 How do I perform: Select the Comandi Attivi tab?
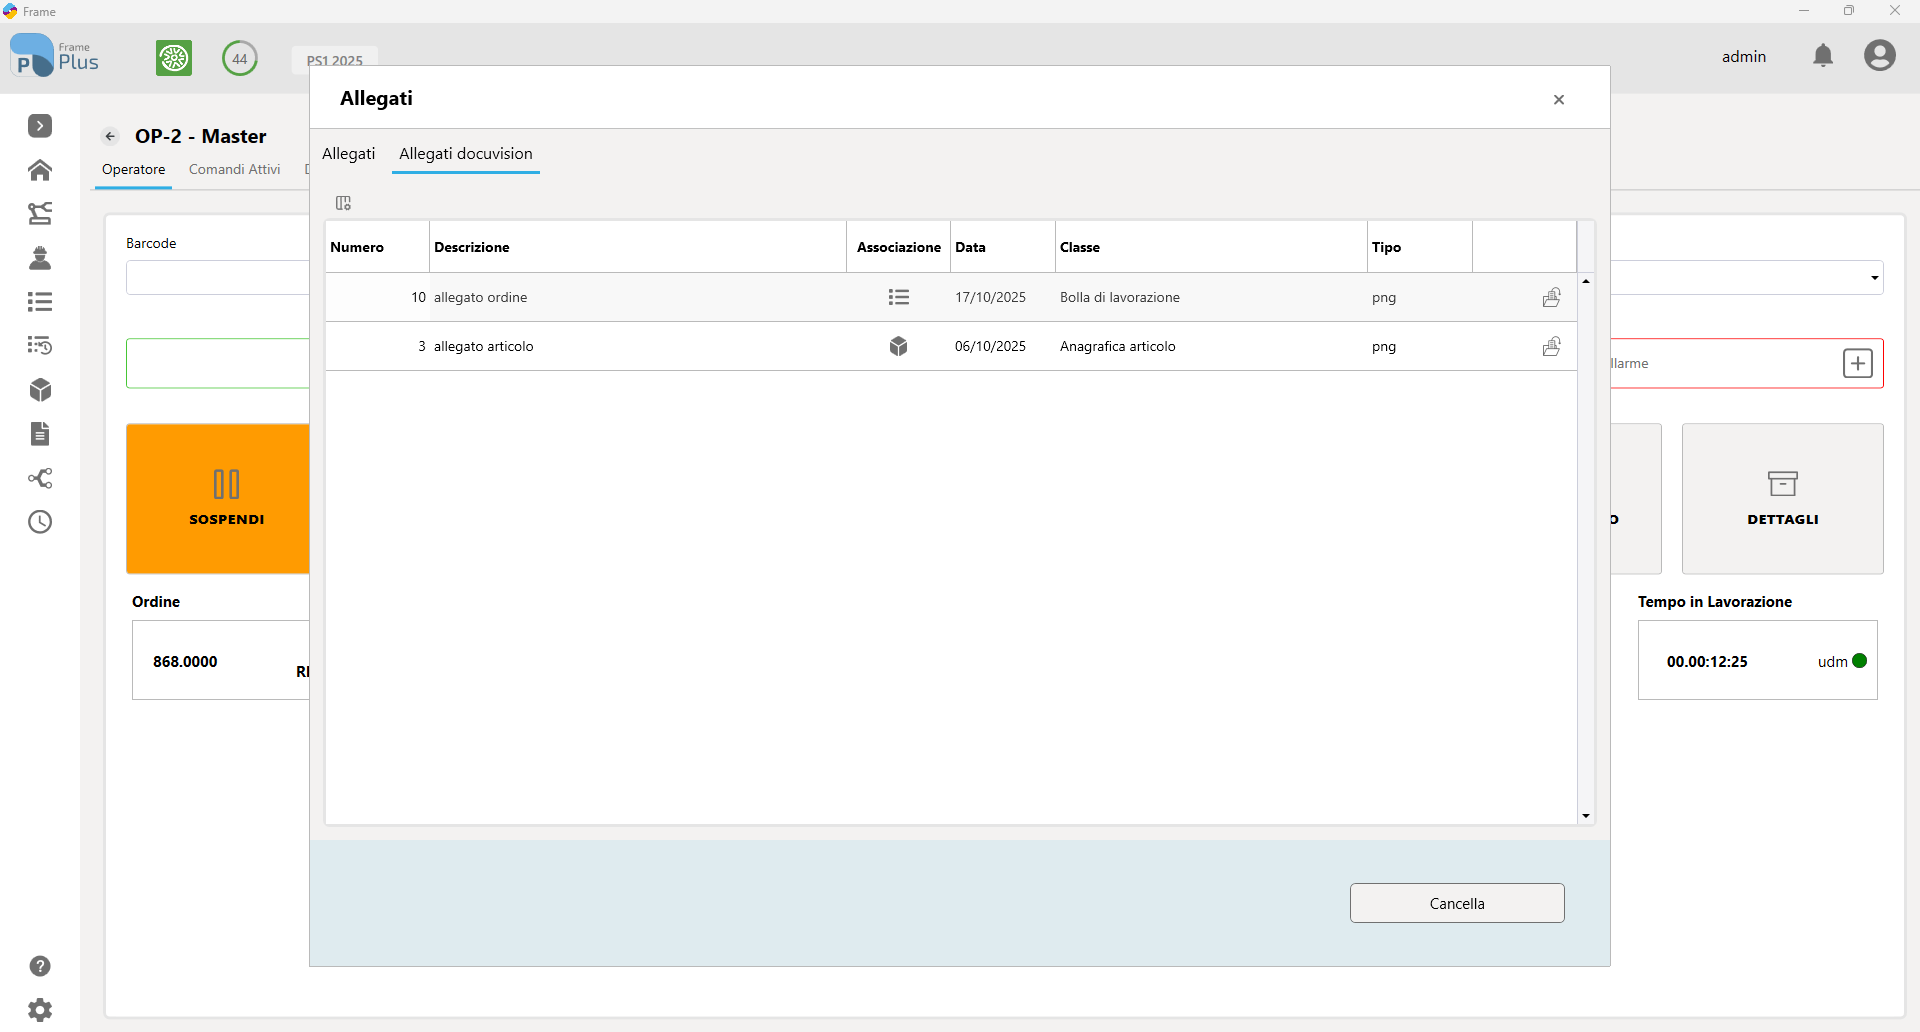point(235,169)
